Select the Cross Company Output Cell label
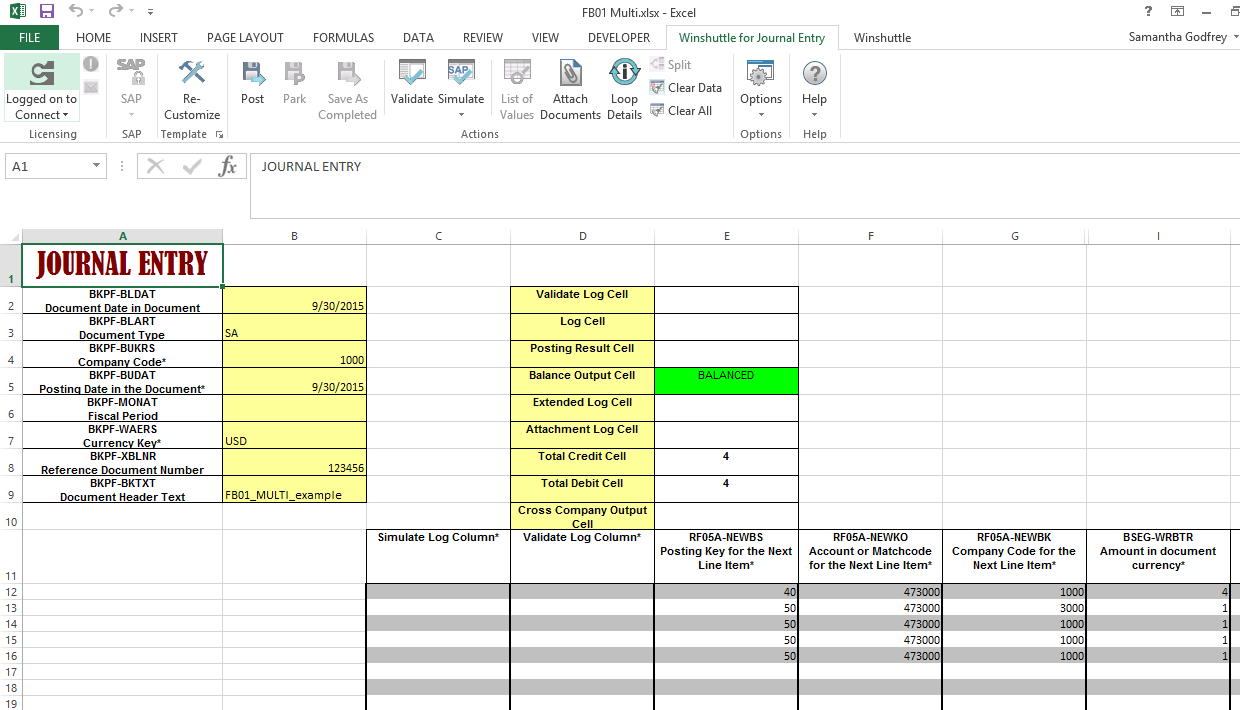Screen dimensions: 1240x710 coord(582,516)
